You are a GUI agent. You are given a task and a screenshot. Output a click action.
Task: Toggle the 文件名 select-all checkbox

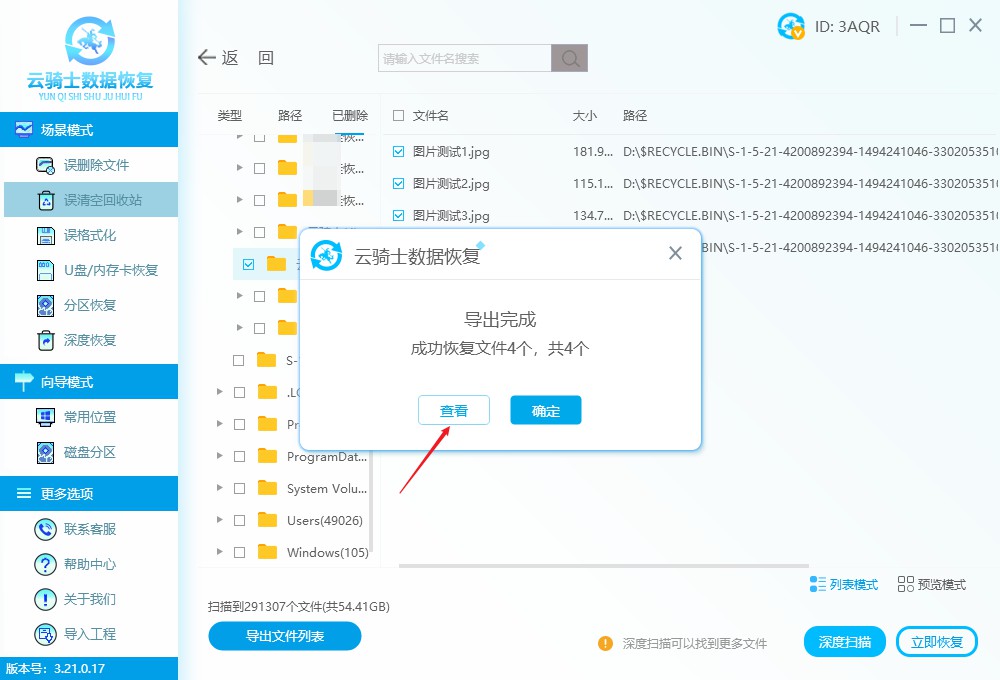click(399, 115)
